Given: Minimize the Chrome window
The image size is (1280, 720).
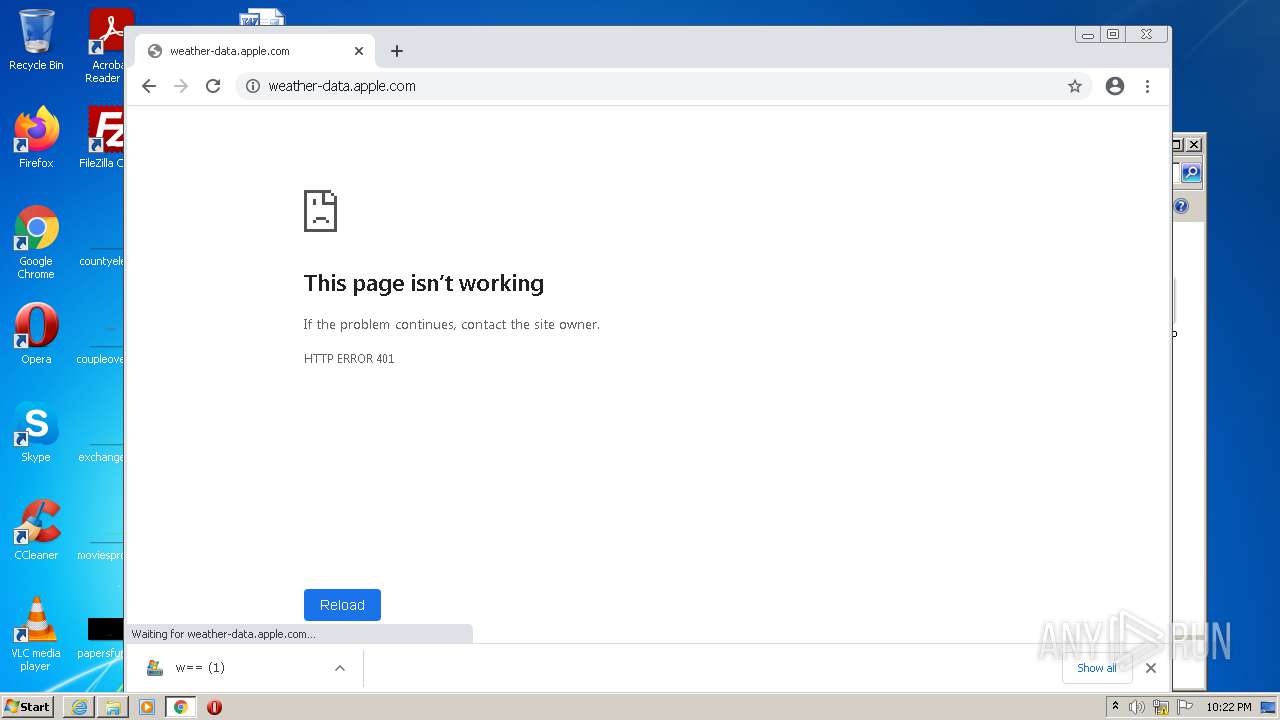Looking at the screenshot, I should 1088,35.
